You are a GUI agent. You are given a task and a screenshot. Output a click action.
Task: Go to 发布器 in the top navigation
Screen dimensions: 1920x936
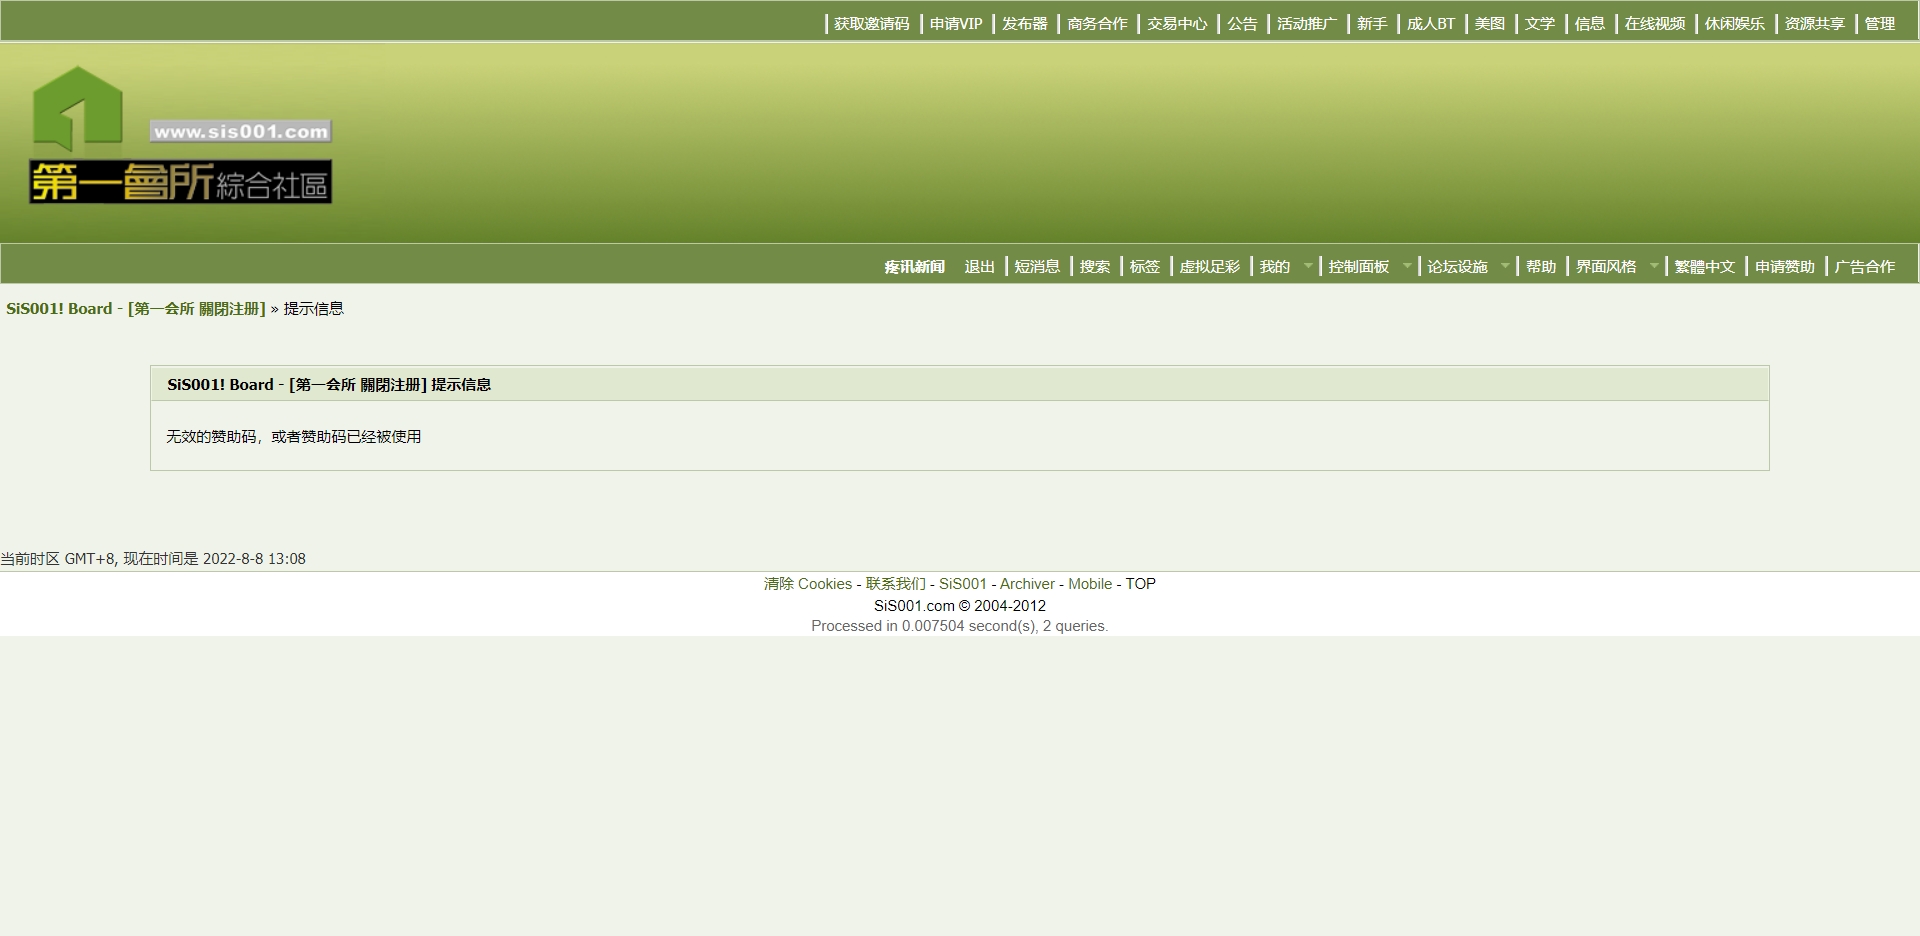1025,24
